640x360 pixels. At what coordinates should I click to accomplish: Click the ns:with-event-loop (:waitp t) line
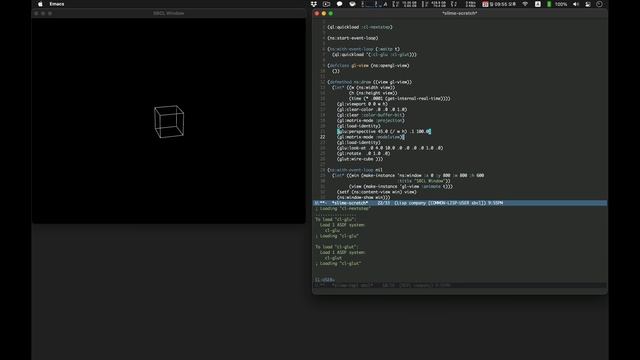364,49
